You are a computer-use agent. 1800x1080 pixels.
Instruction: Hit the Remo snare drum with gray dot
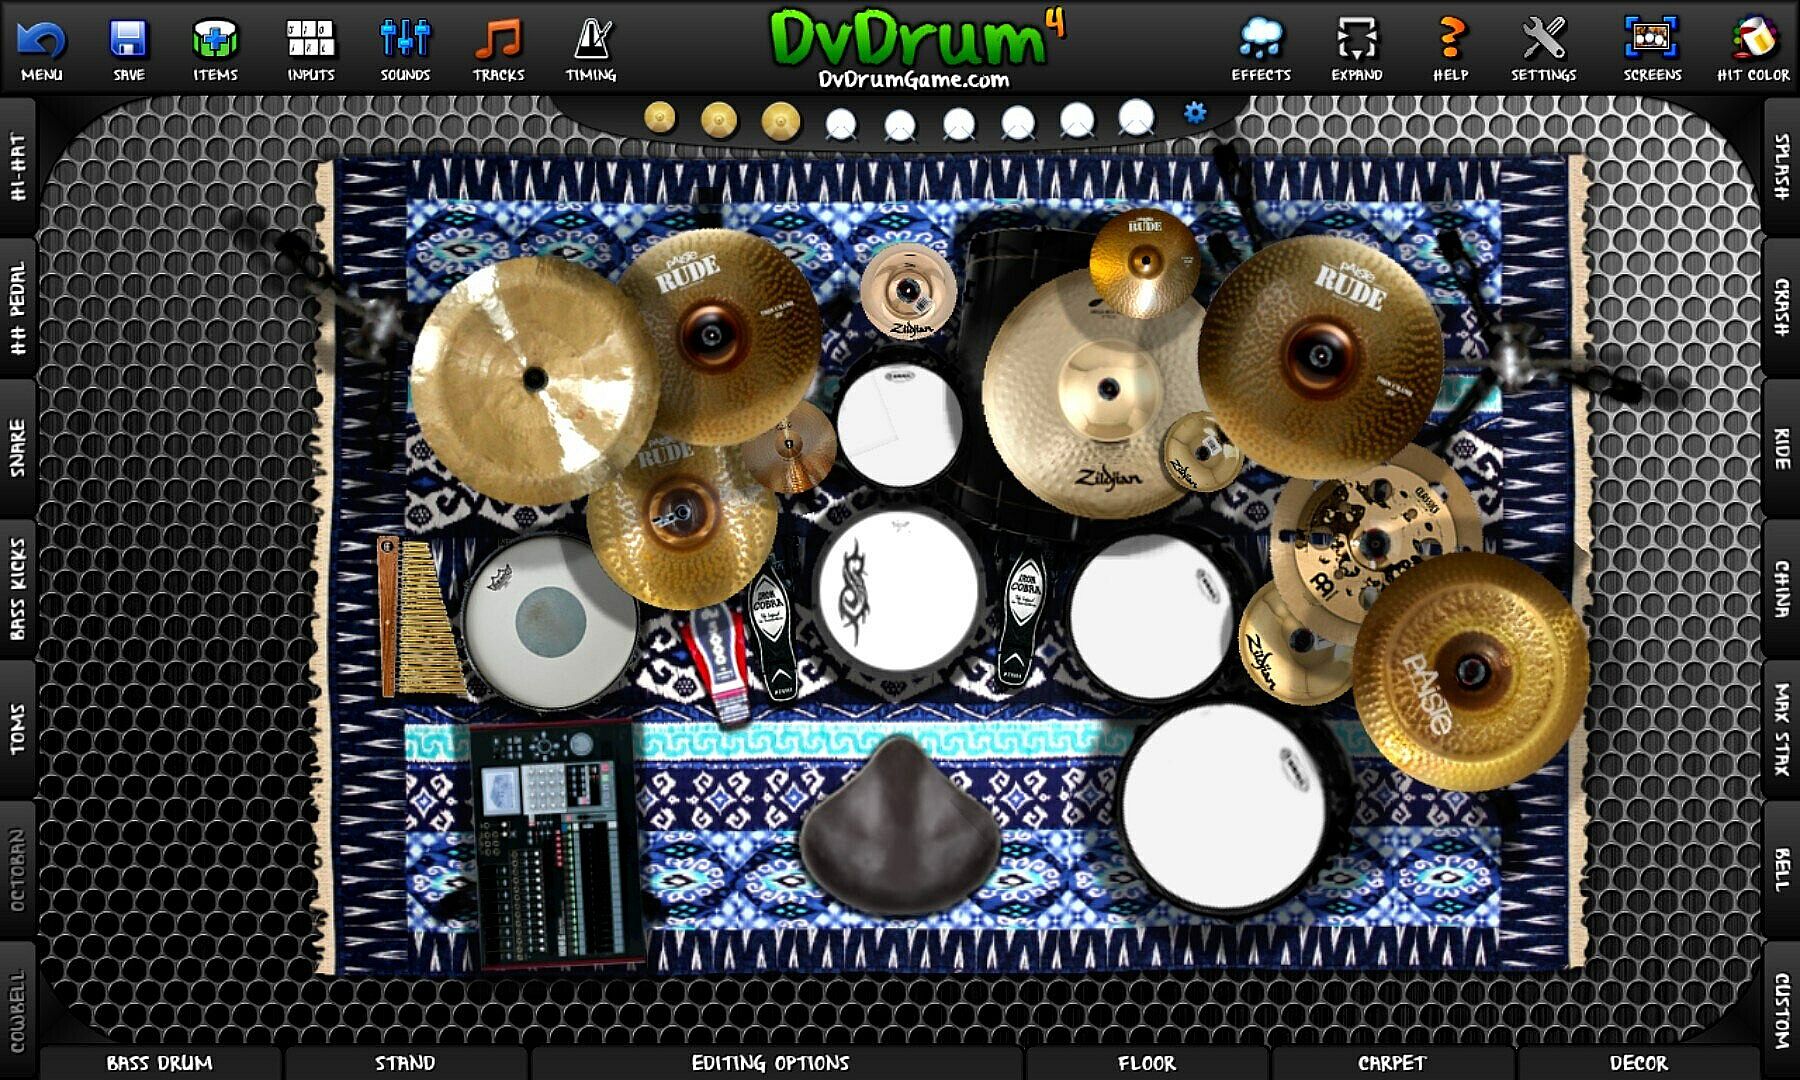pos(549,622)
